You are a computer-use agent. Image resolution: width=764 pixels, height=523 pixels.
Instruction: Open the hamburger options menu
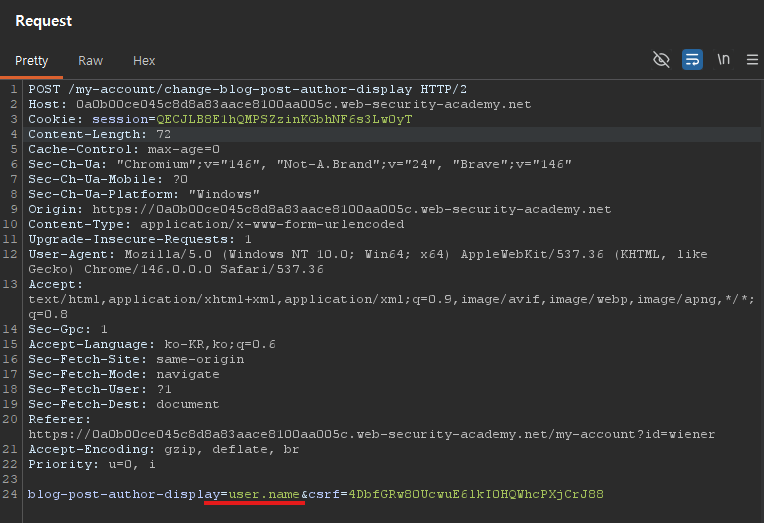point(752,60)
